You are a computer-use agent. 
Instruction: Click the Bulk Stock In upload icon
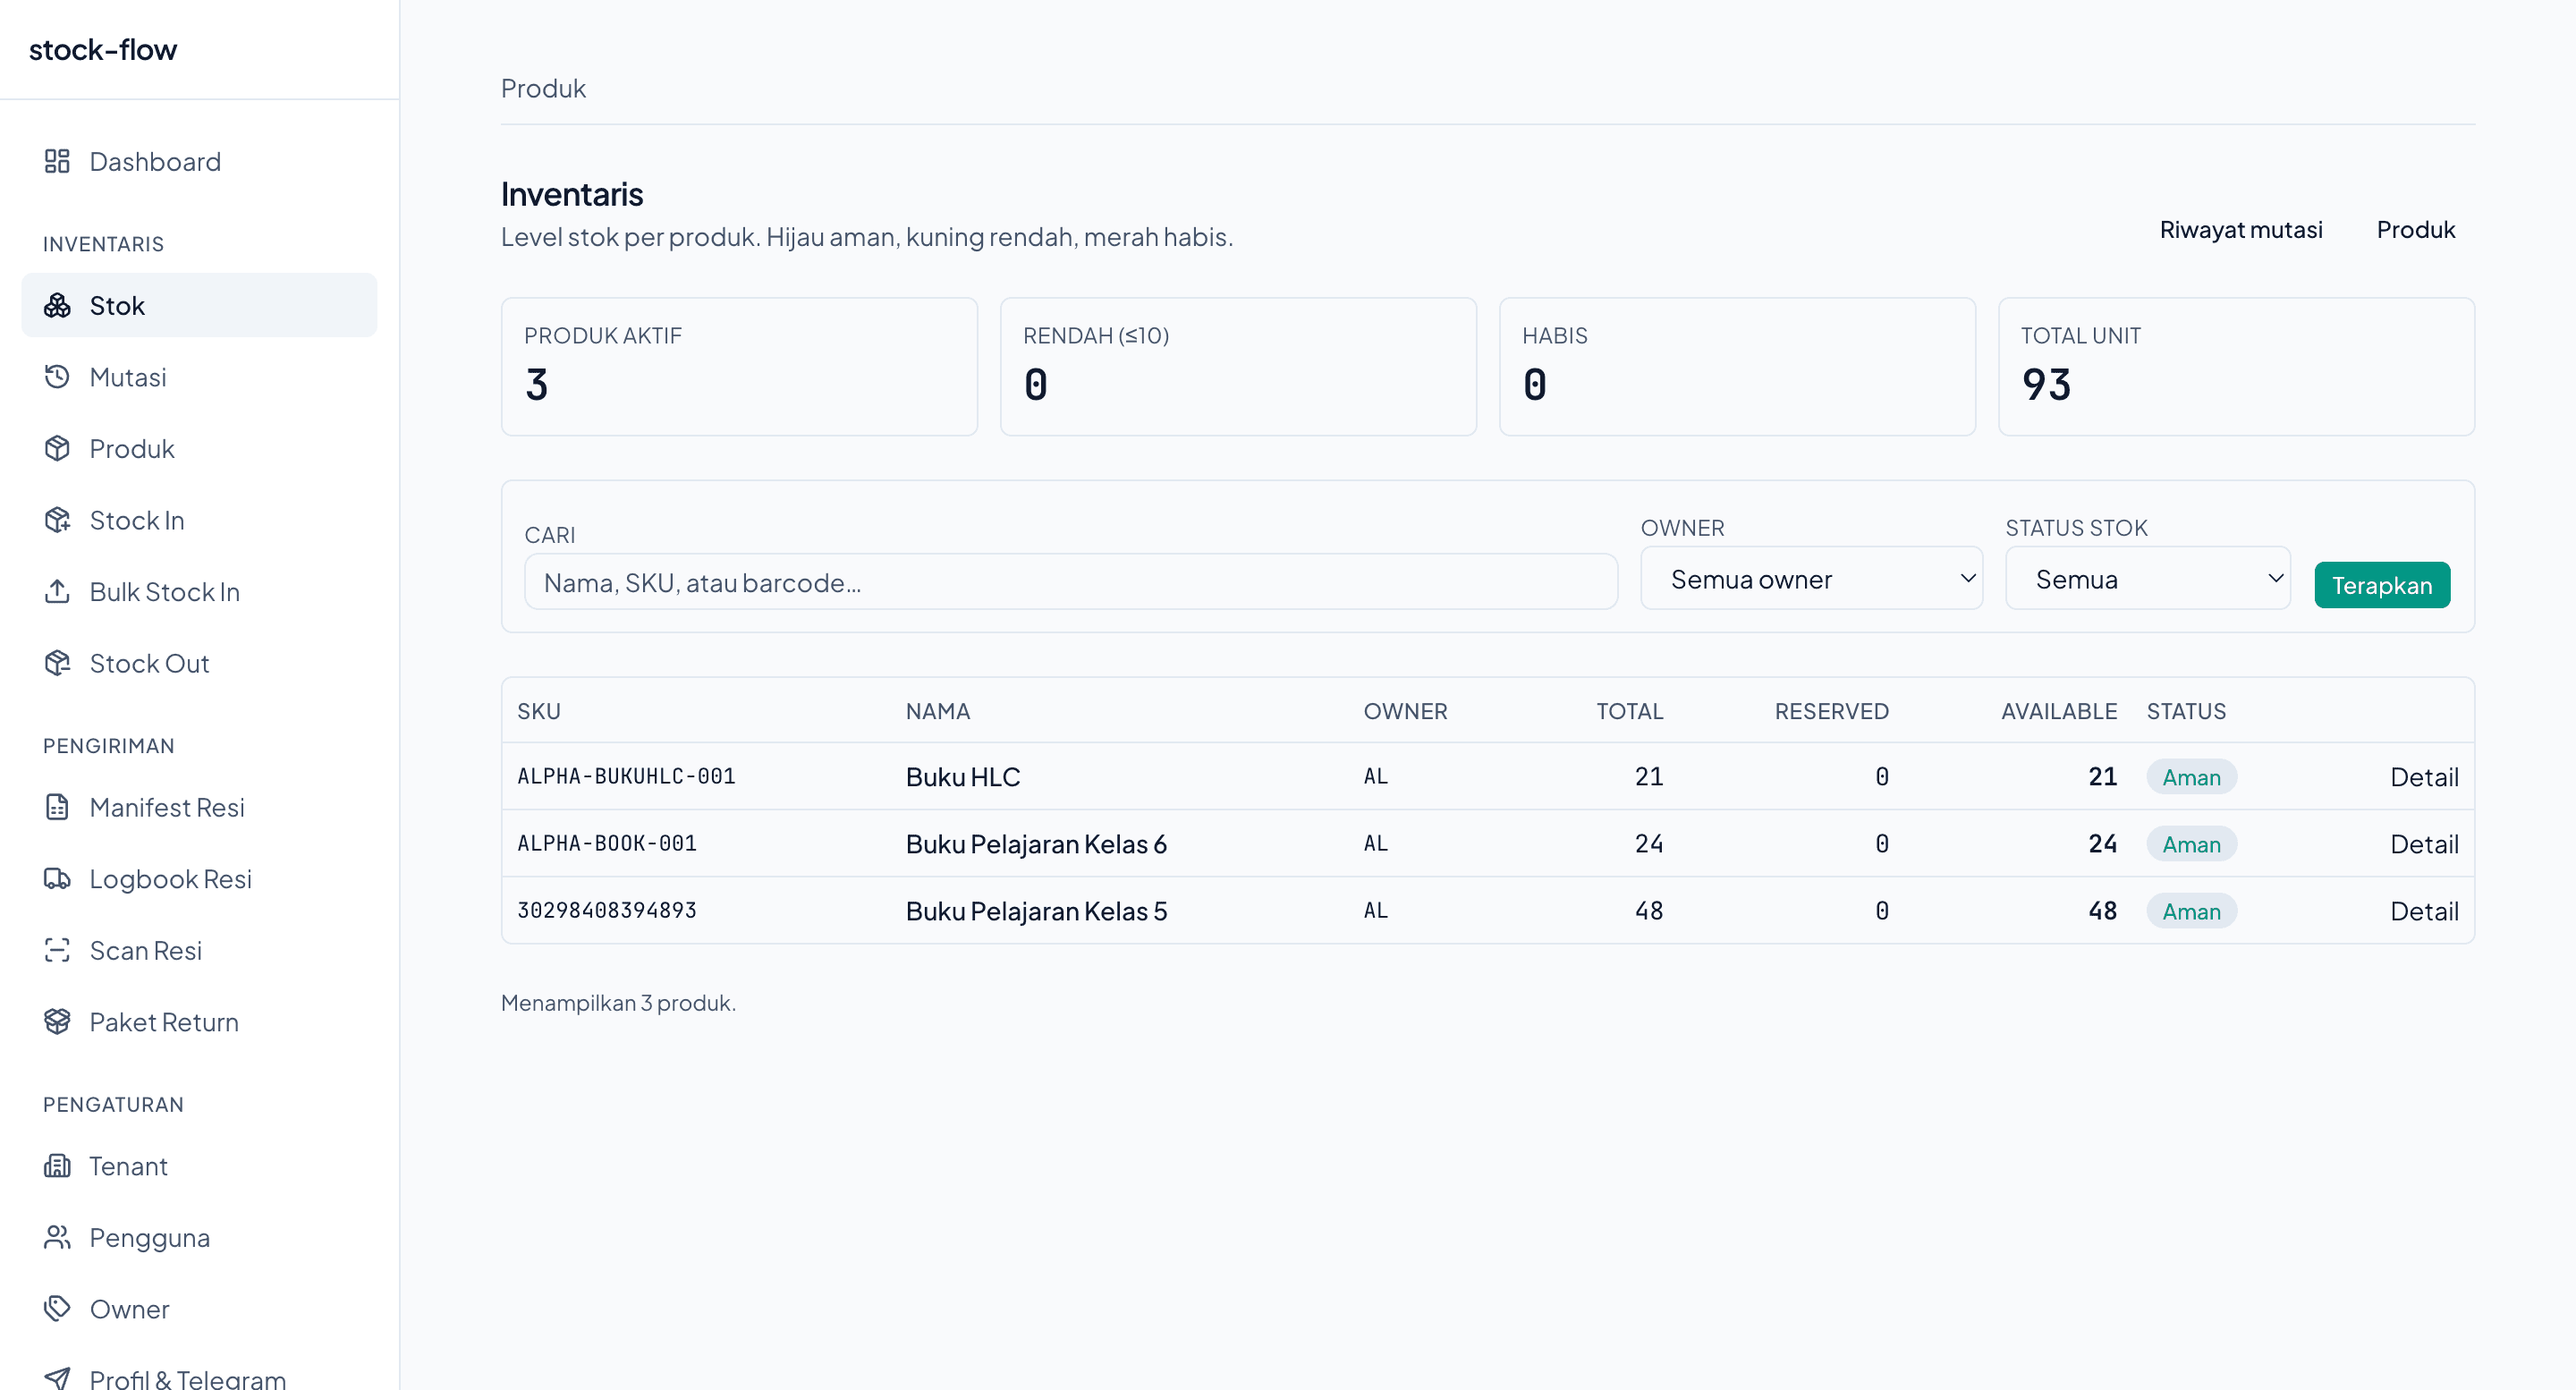(57, 592)
